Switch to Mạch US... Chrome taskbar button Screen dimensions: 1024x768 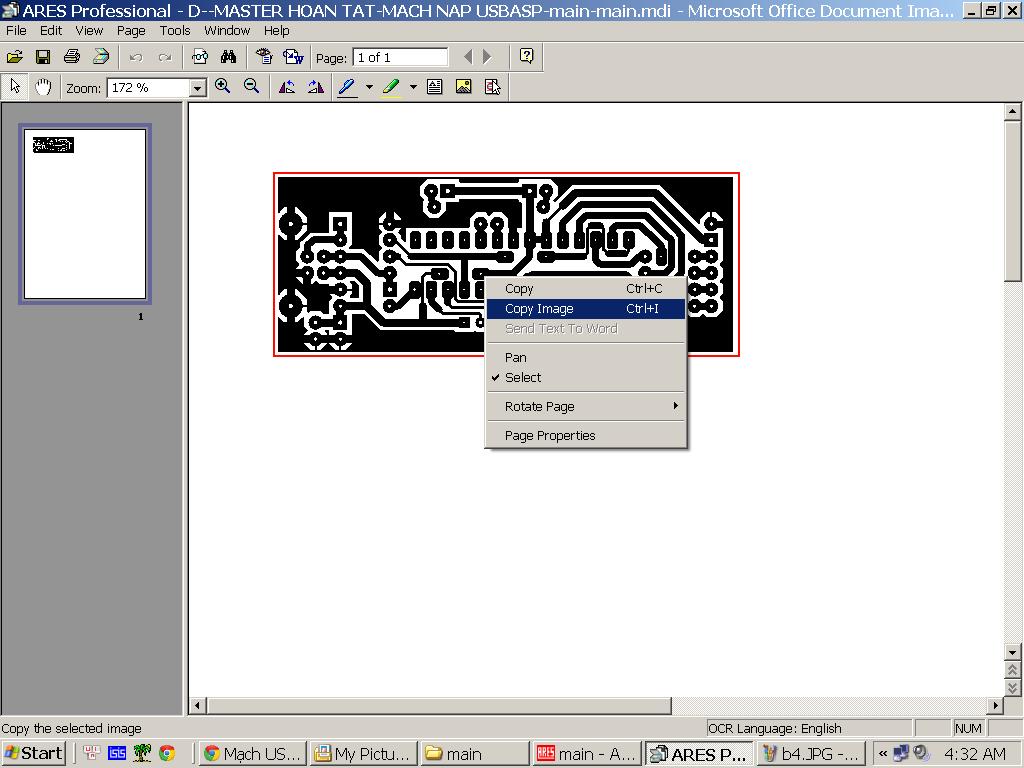[253, 754]
